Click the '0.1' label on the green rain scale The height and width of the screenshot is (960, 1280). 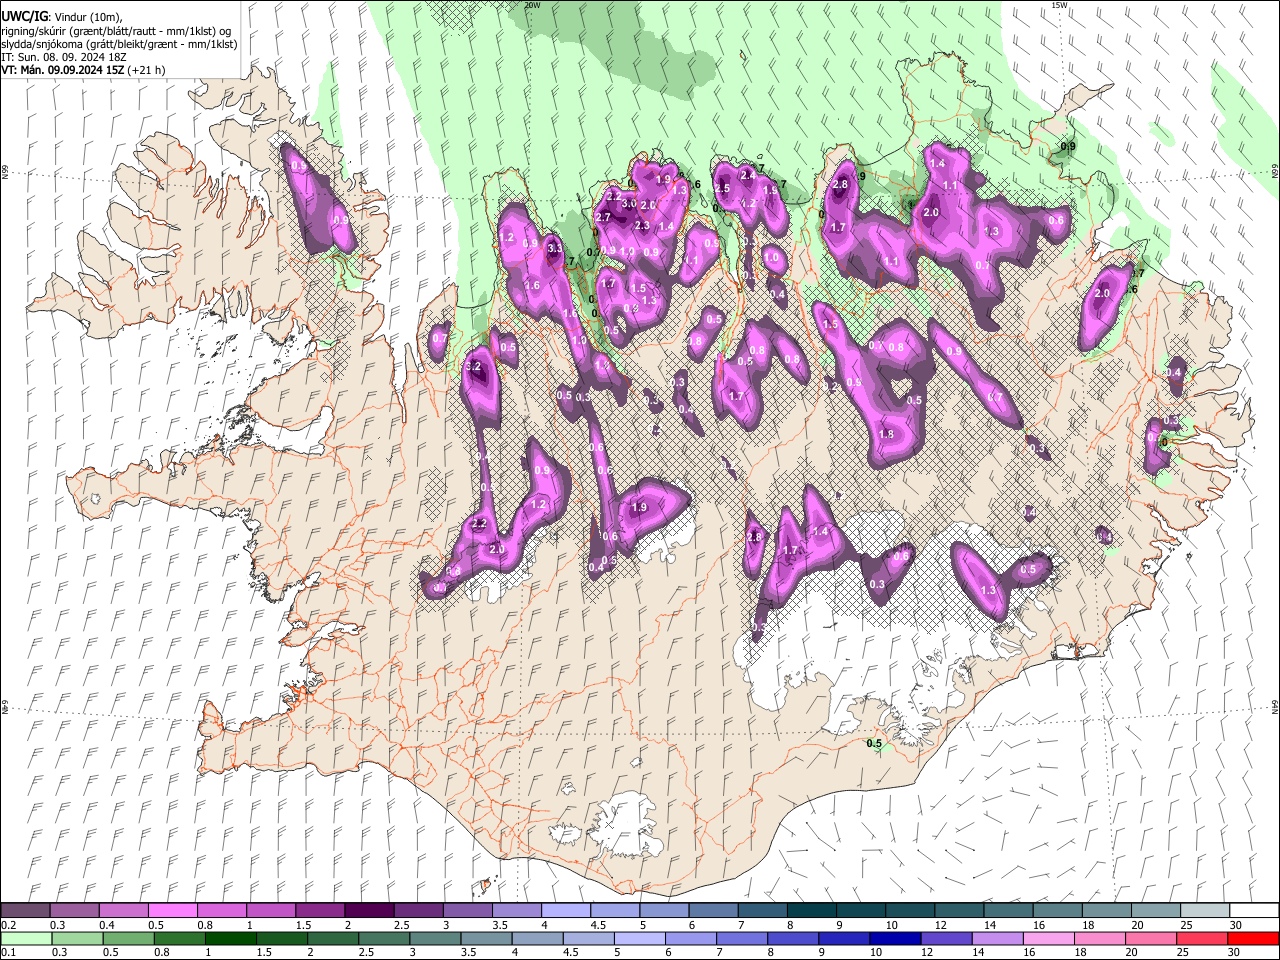(x=9, y=952)
